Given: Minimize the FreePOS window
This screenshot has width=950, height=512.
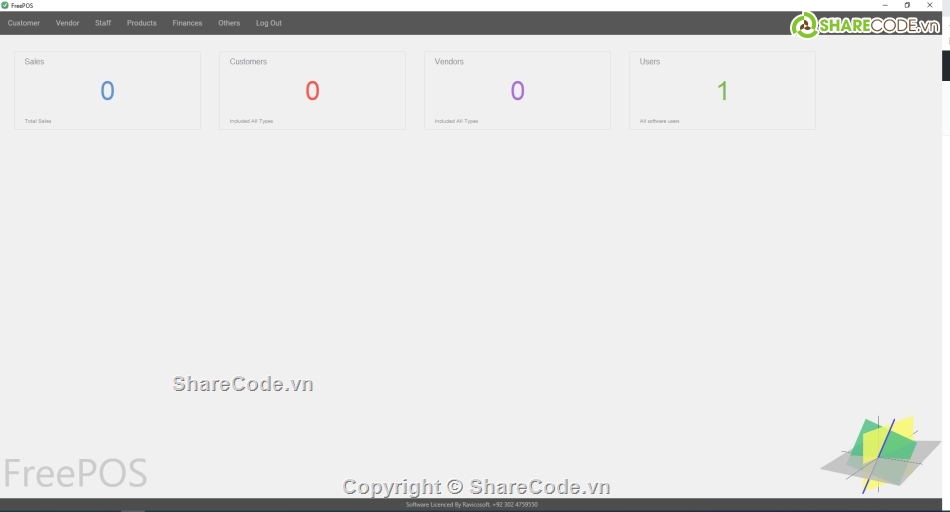Looking at the screenshot, I should tap(885, 5).
